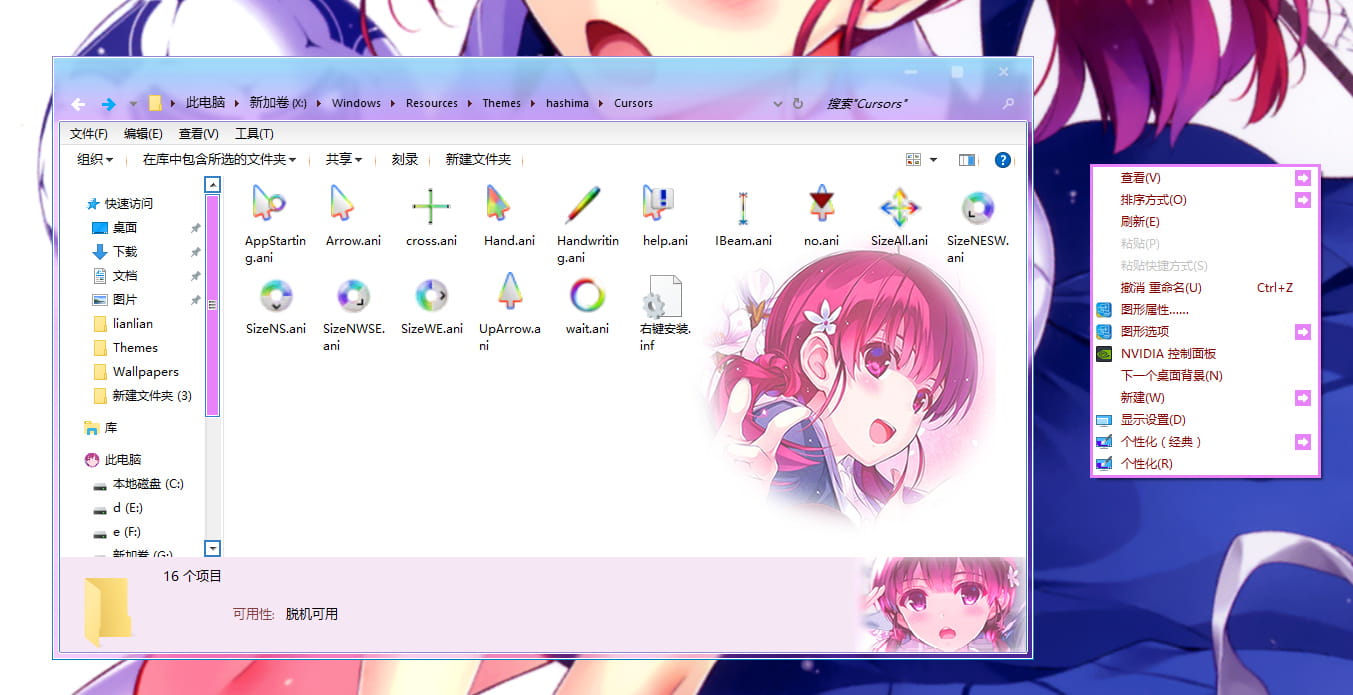
Task: Expand the 排序方式(O) submenu
Action: click(1155, 199)
